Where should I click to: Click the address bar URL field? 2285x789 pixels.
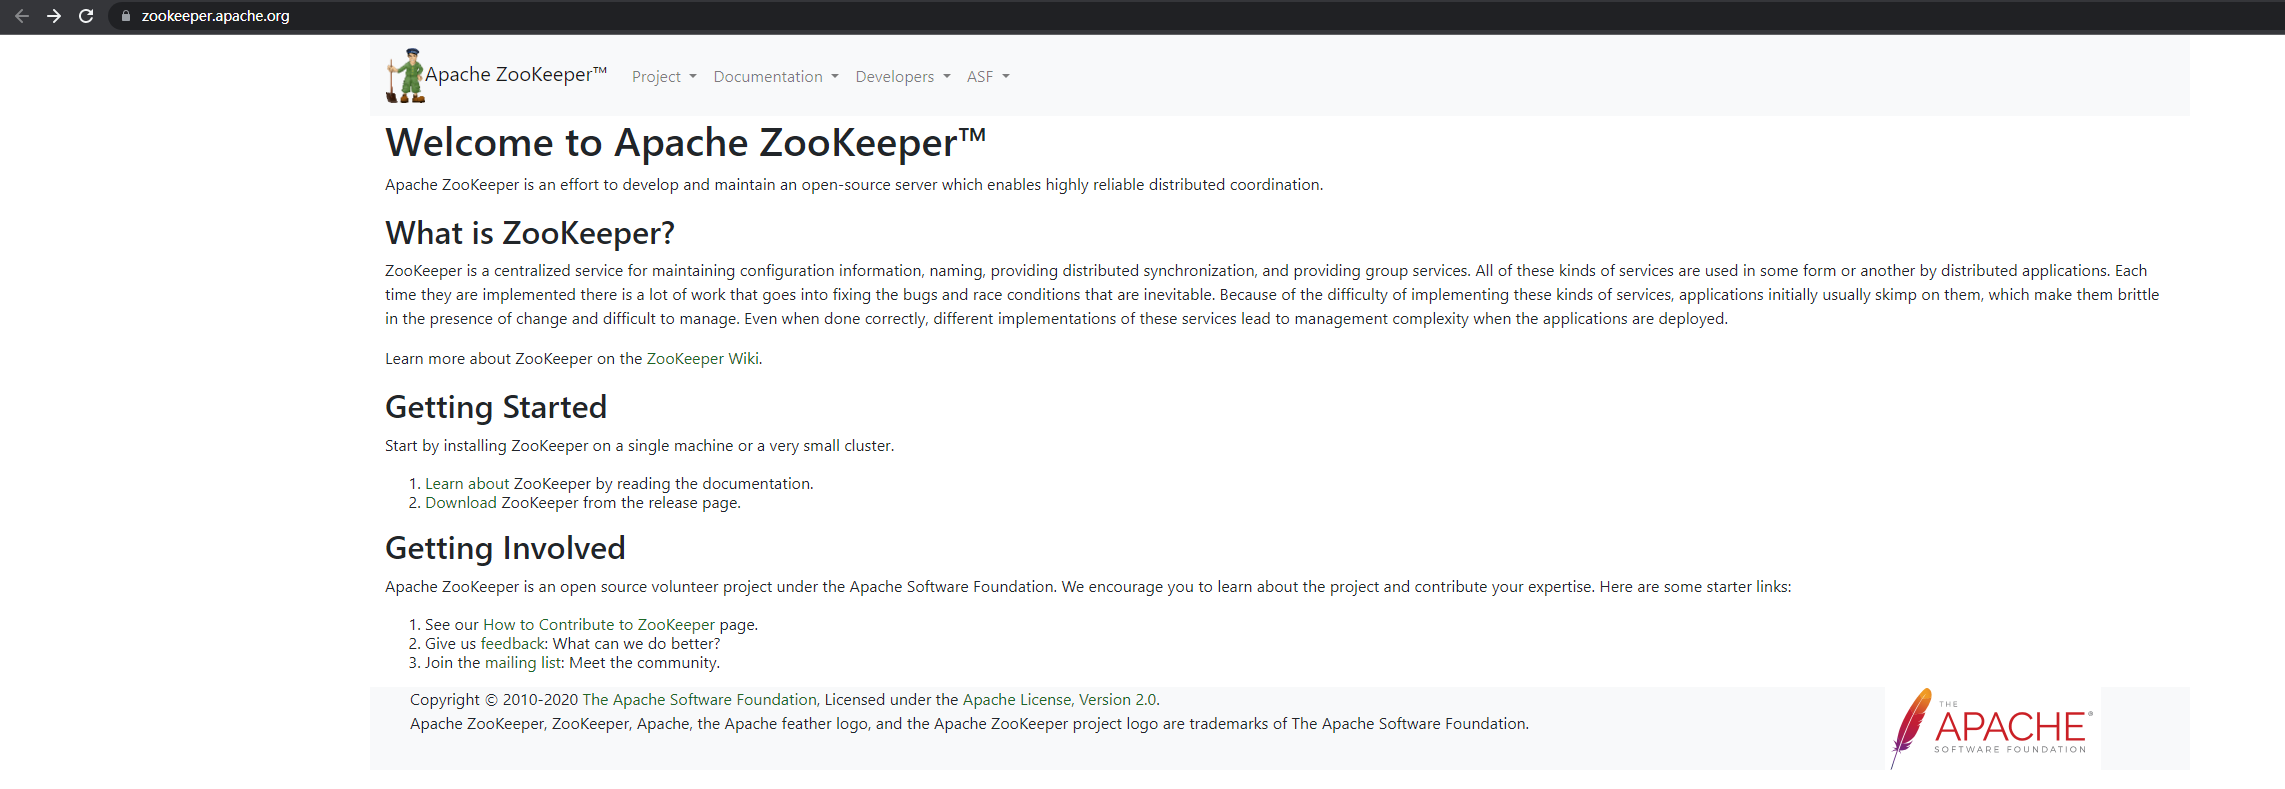pos(600,16)
